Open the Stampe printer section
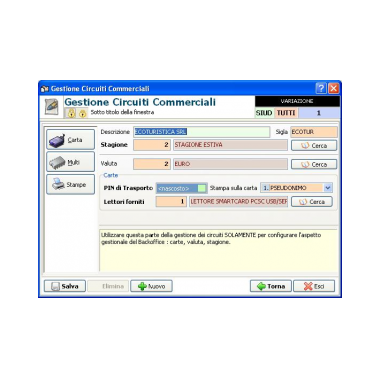Image resolution: width=380 pixels, height=380 pixels. (x=70, y=184)
